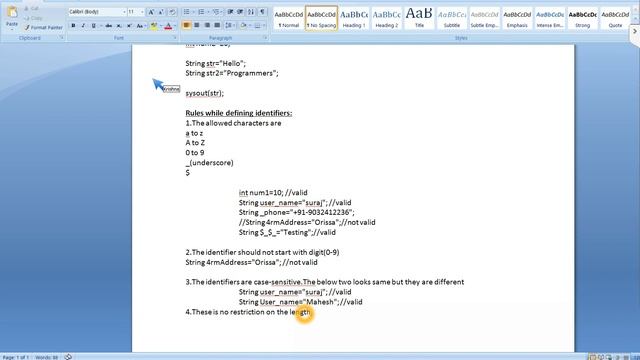Apply Underline formatting
640x360 pixels.
(93, 26)
